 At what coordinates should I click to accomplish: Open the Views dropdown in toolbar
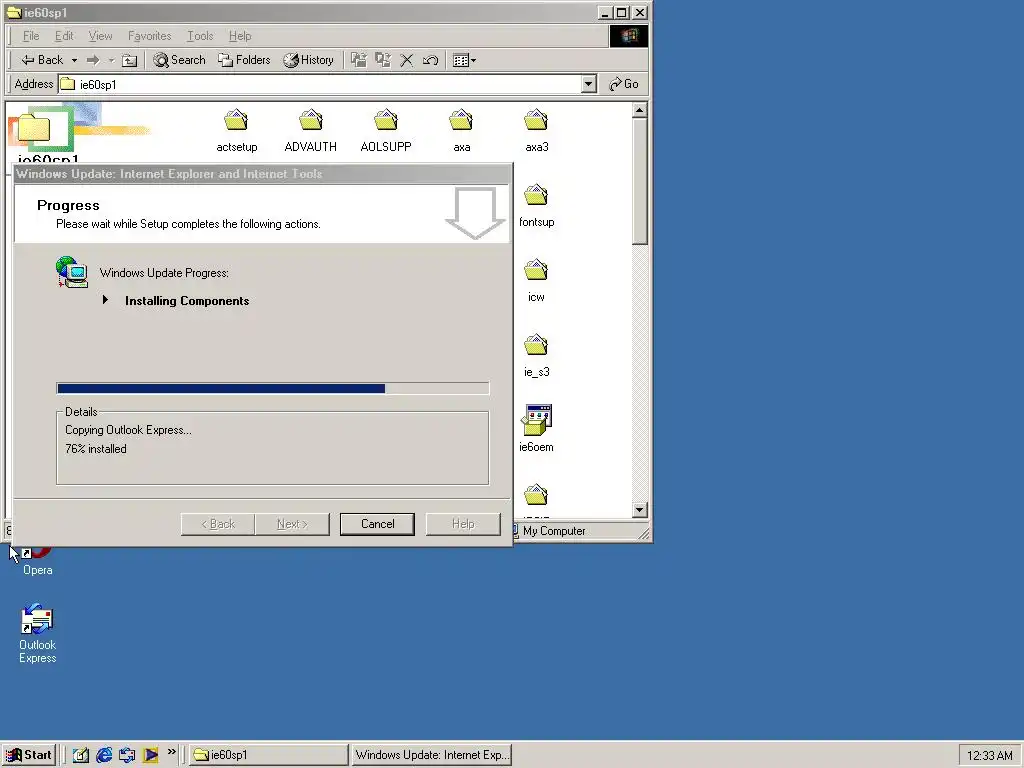click(x=464, y=60)
